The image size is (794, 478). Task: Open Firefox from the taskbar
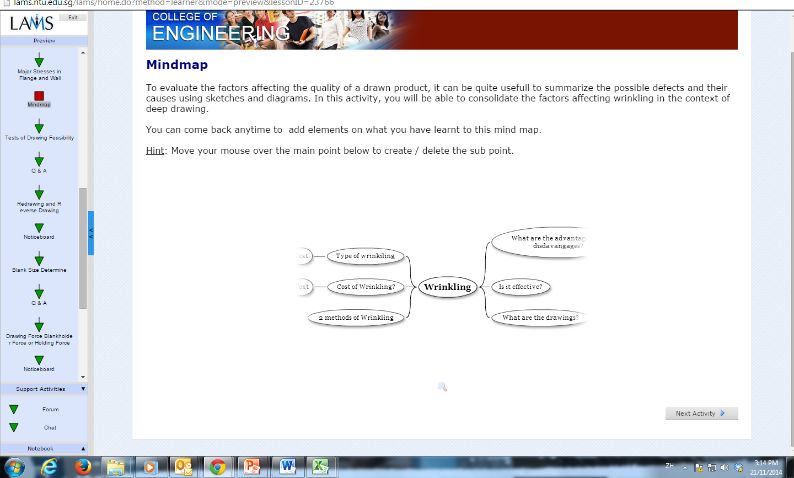[83, 467]
